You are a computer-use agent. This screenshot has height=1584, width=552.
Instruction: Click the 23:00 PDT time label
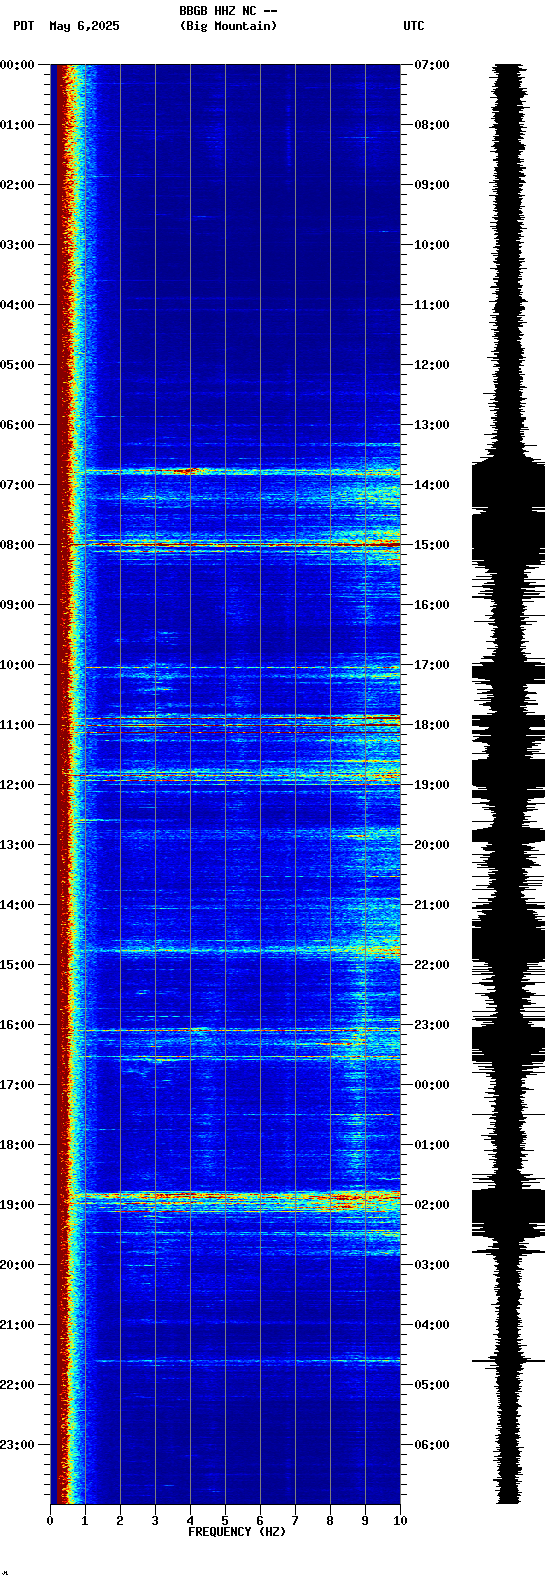17,1445
